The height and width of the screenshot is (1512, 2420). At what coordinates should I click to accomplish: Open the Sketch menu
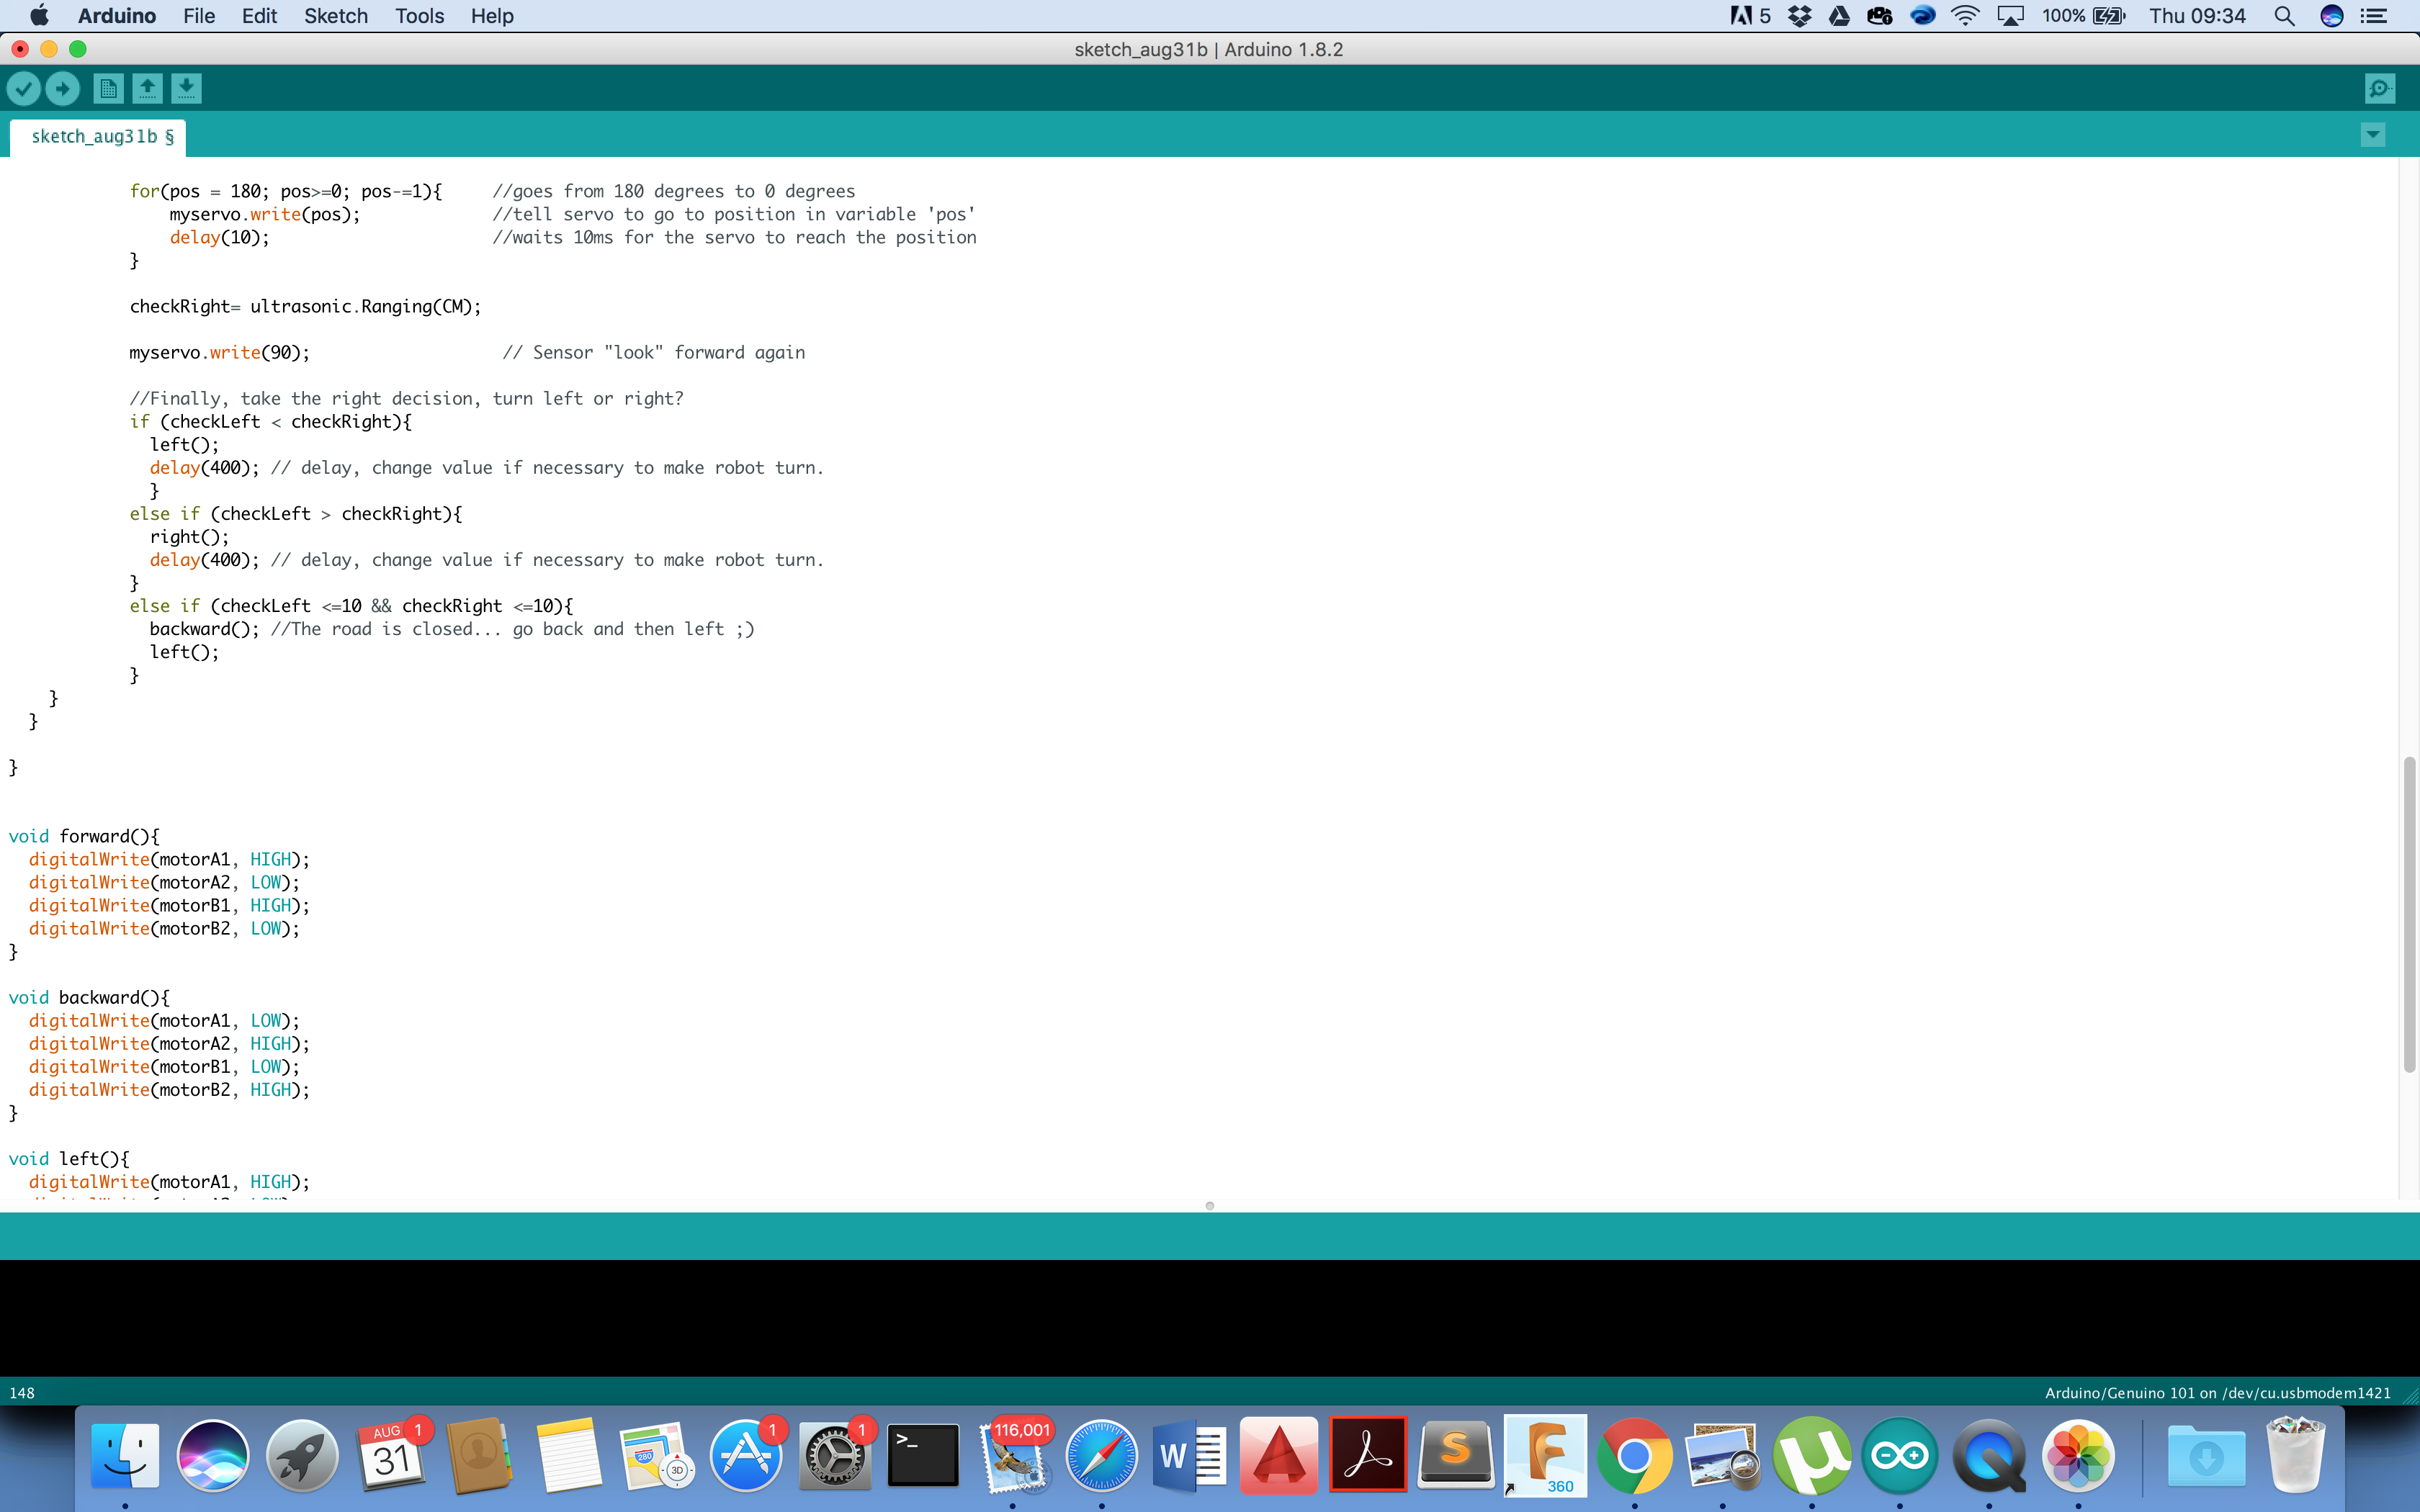336,16
